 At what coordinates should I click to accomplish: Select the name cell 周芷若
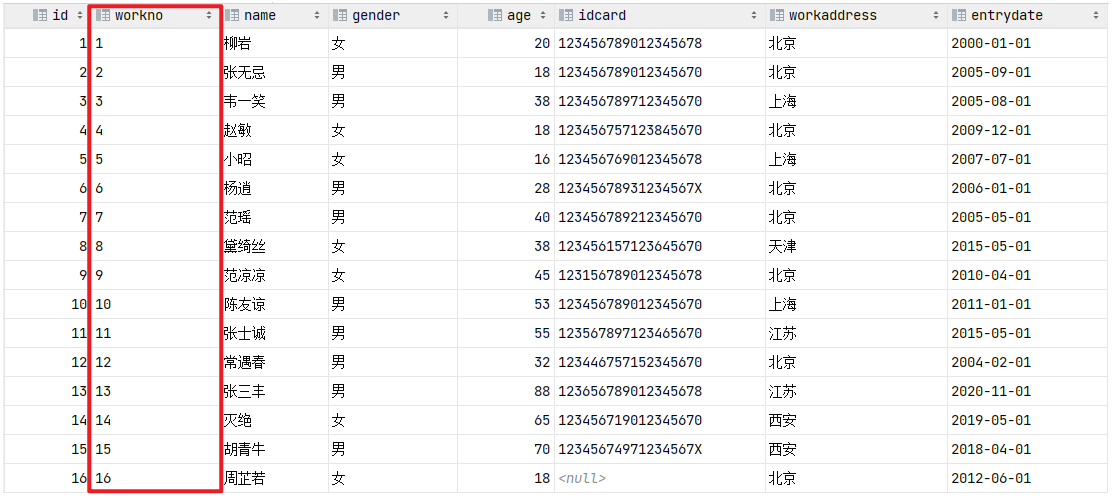(244, 478)
